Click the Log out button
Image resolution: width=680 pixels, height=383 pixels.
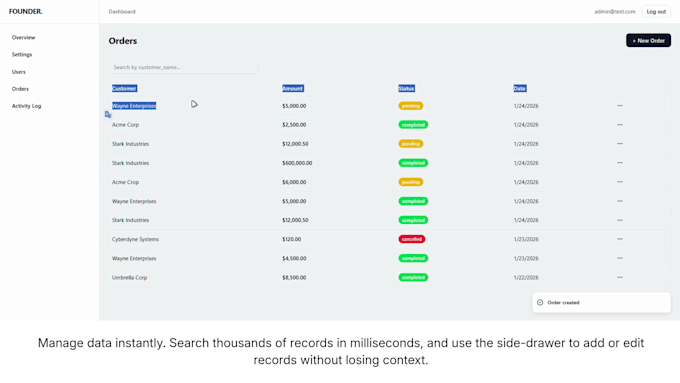(x=656, y=12)
